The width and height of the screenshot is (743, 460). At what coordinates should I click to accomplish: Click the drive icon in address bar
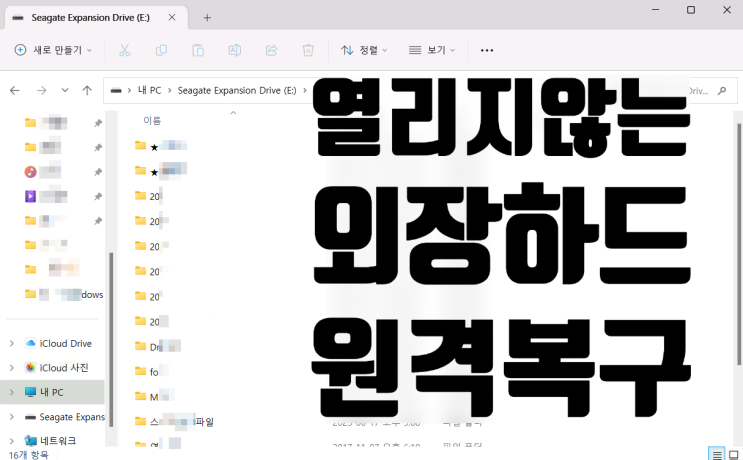(116, 90)
